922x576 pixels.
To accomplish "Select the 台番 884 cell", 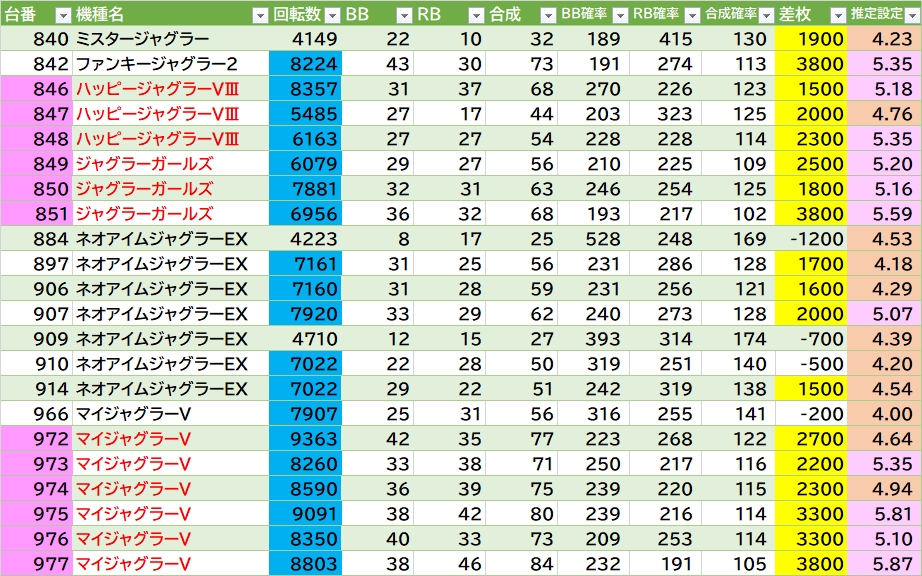I will [36, 239].
